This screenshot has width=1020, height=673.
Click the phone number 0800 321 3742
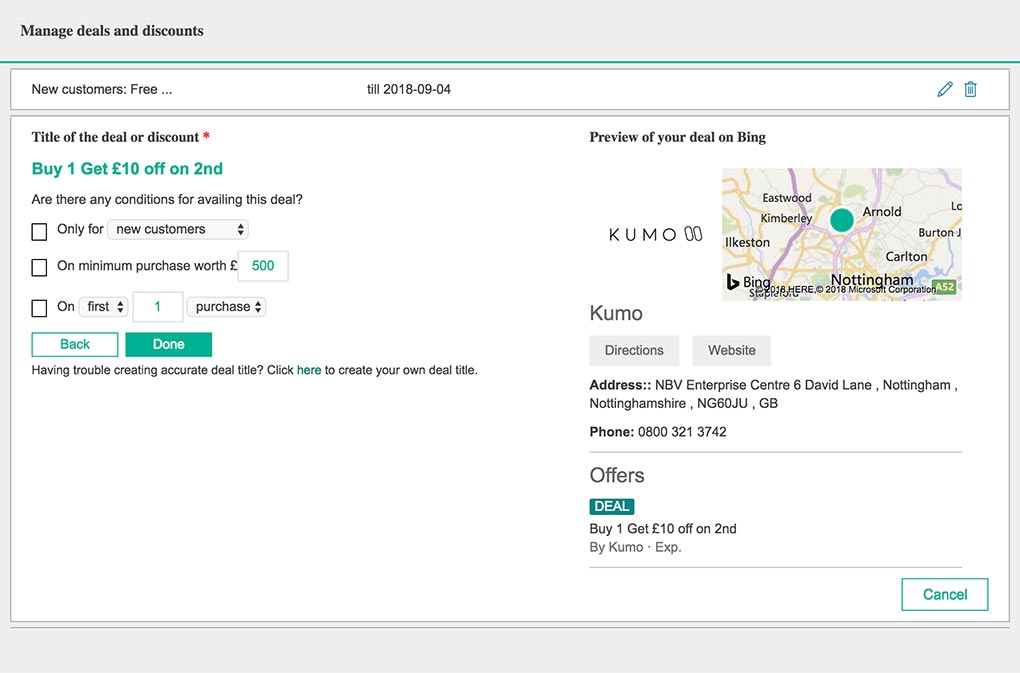[682, 432]
